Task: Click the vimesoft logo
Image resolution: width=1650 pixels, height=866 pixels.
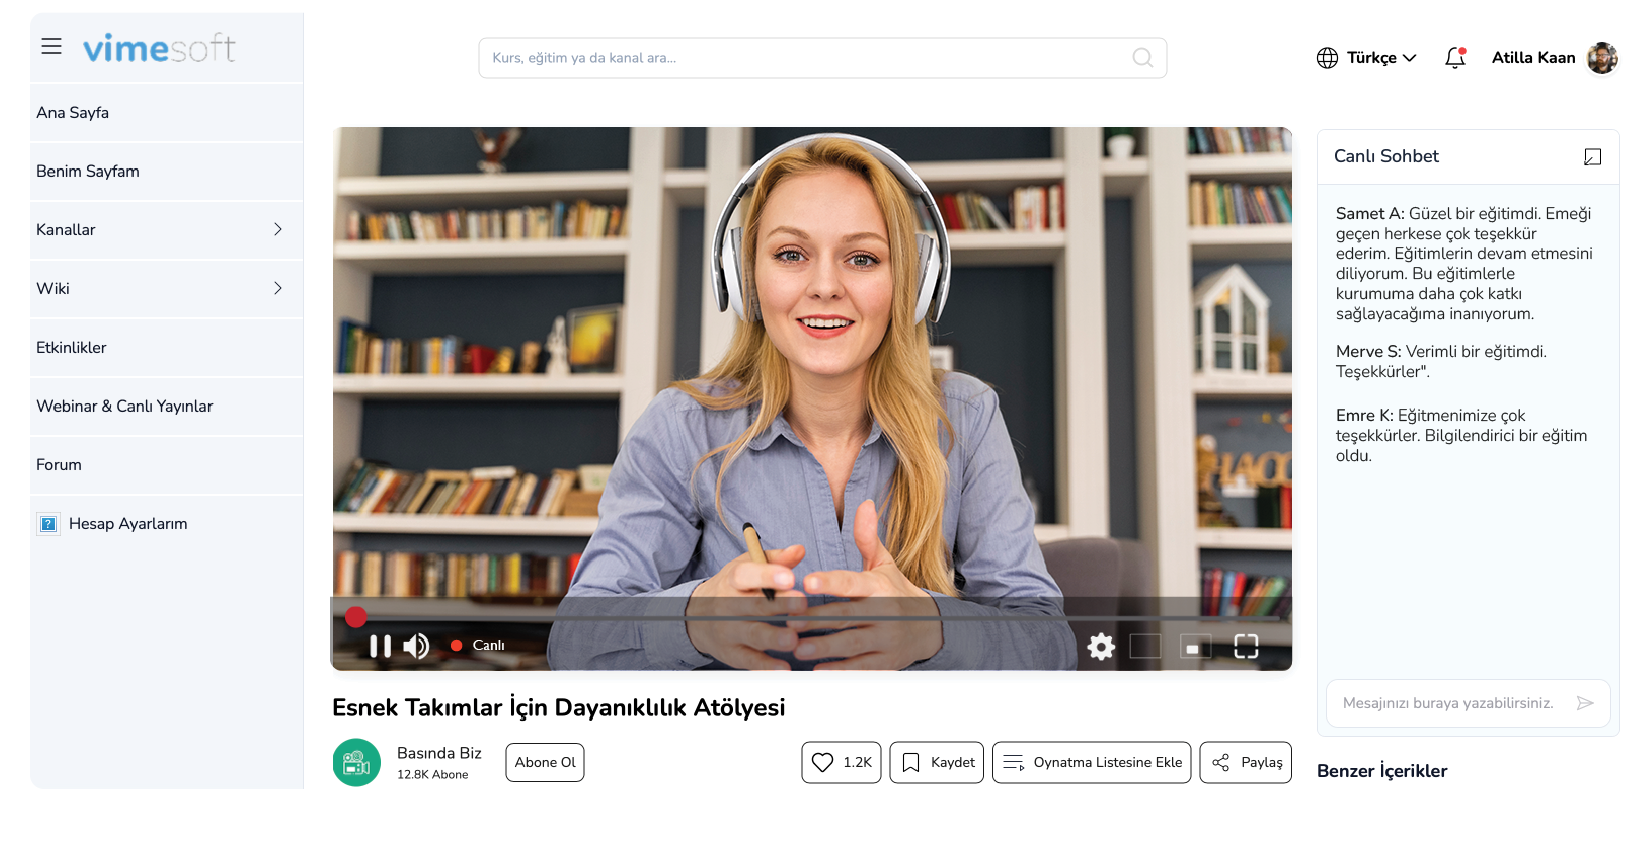Action: 159,47
